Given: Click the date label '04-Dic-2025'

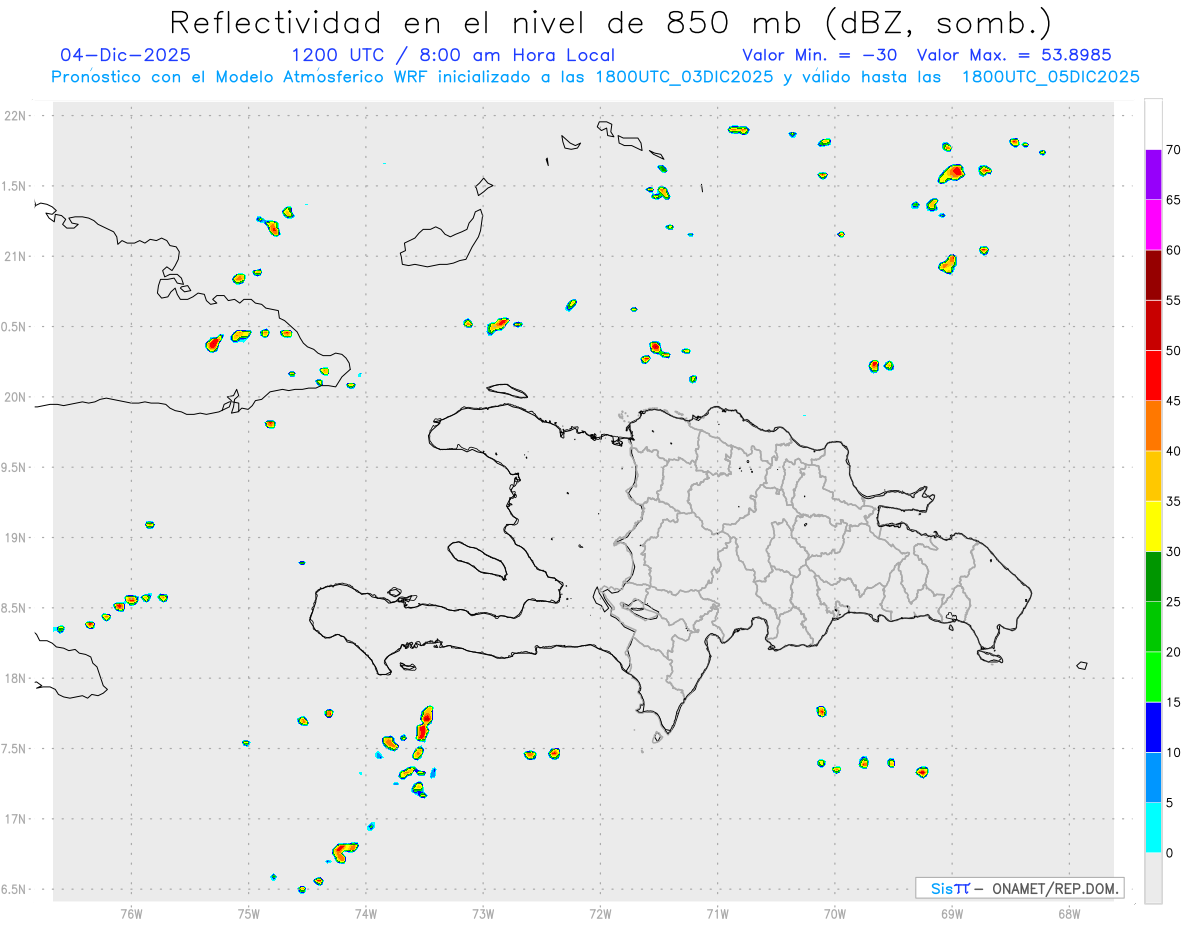Looking at the screenshot, I should point(125,55).
